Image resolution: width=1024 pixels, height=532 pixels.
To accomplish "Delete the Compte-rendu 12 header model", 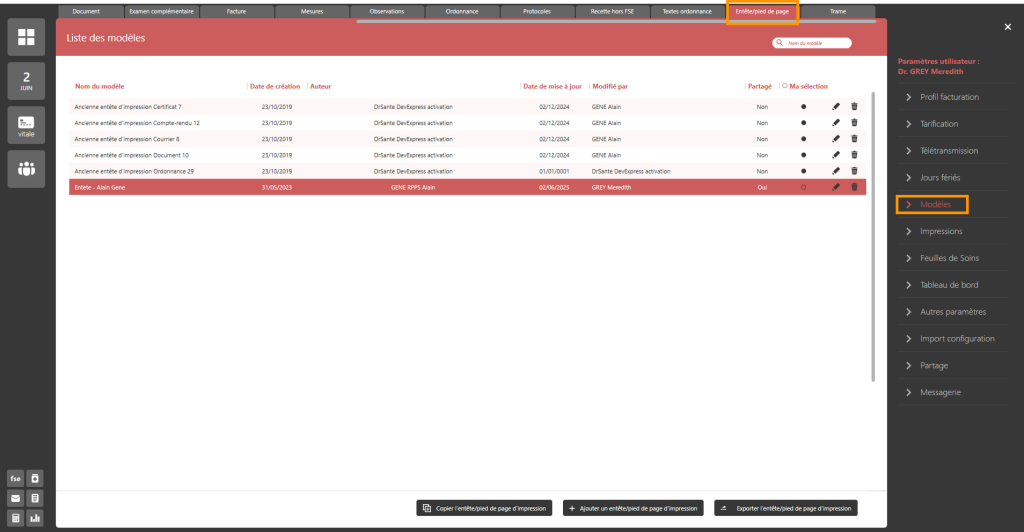I will point(854,123).
